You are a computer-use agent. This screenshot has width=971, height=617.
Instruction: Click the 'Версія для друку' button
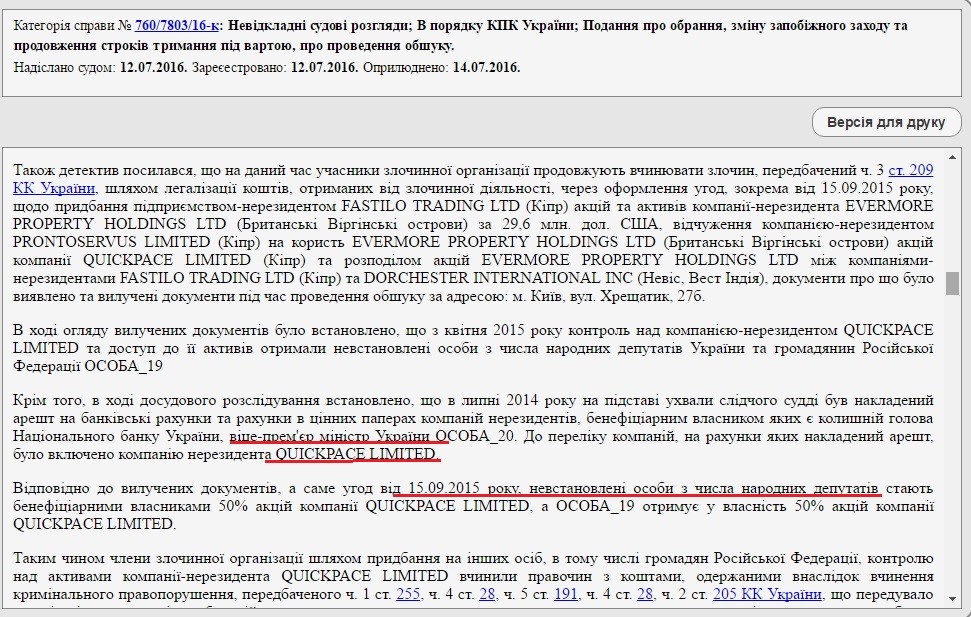click(x=886, y=122)
